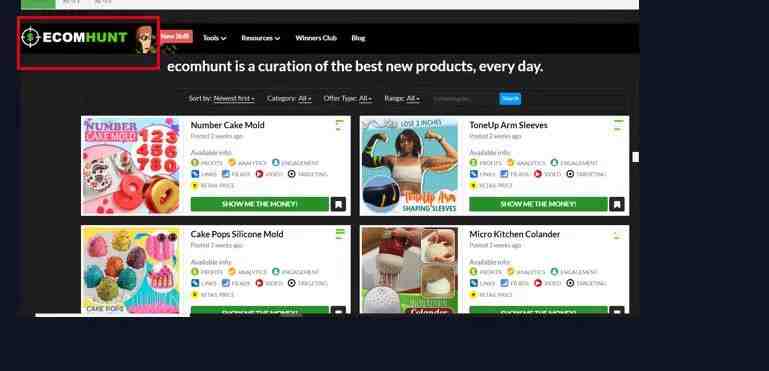Viewport: 769px width, 371px height.
Task: Open the Range All filter dropdown
Action: point(402,99)
